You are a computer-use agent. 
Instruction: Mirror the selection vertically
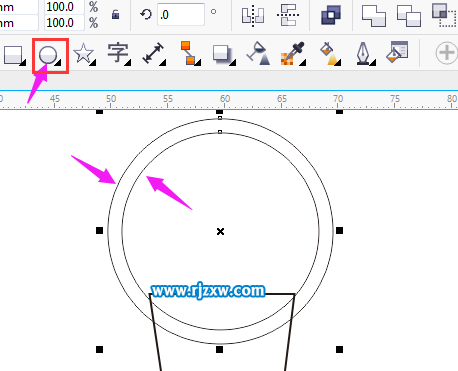pyautogui.click(x=288, y=15)
